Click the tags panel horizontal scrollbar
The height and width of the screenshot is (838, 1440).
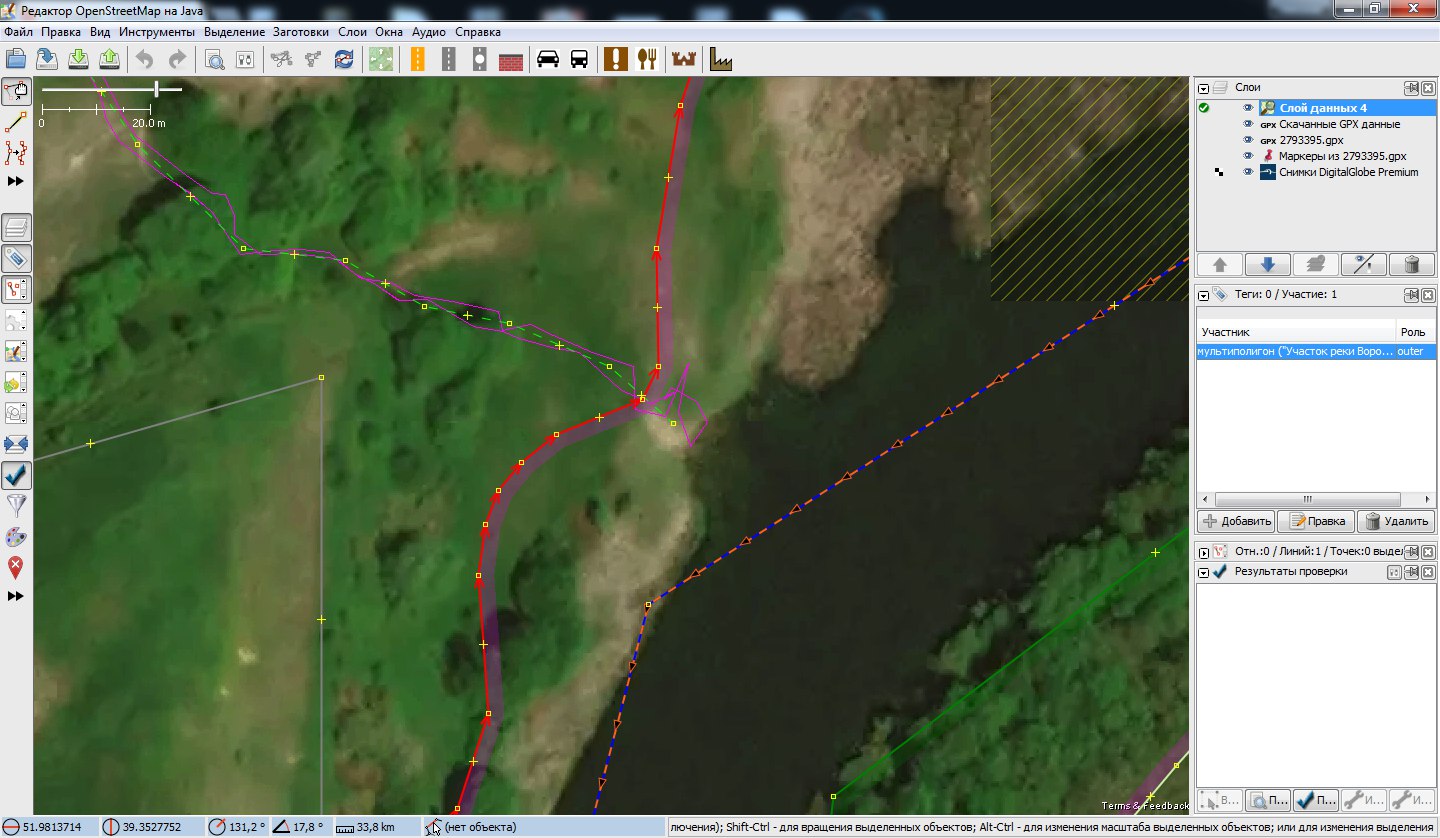[1306, 498]
